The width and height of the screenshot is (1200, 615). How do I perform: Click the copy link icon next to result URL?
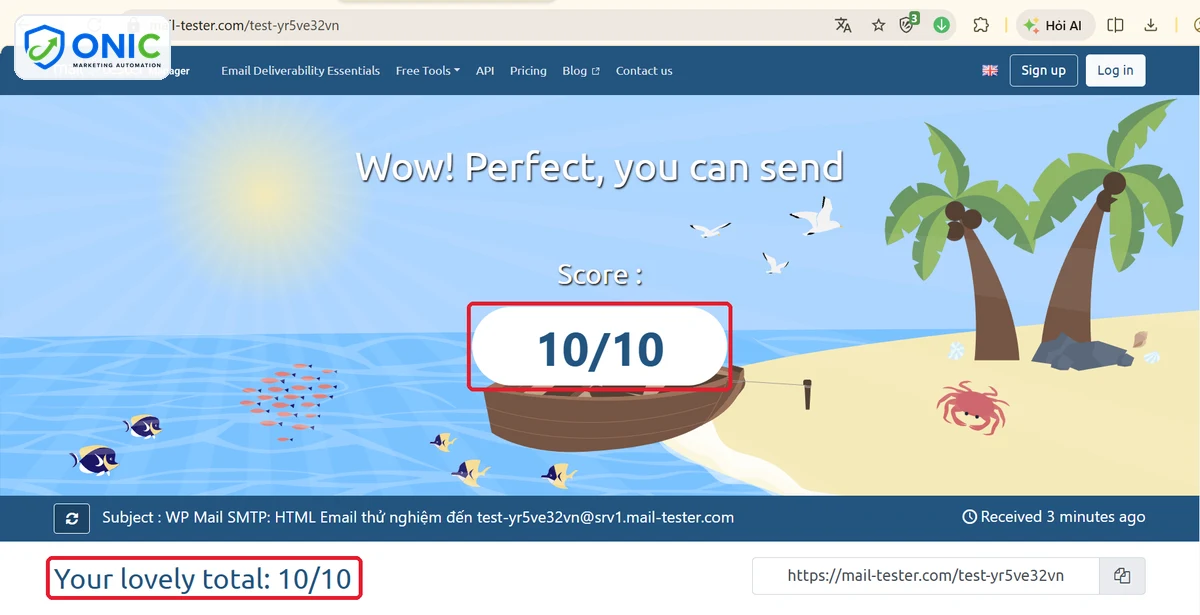click(x=1122, y=576)
